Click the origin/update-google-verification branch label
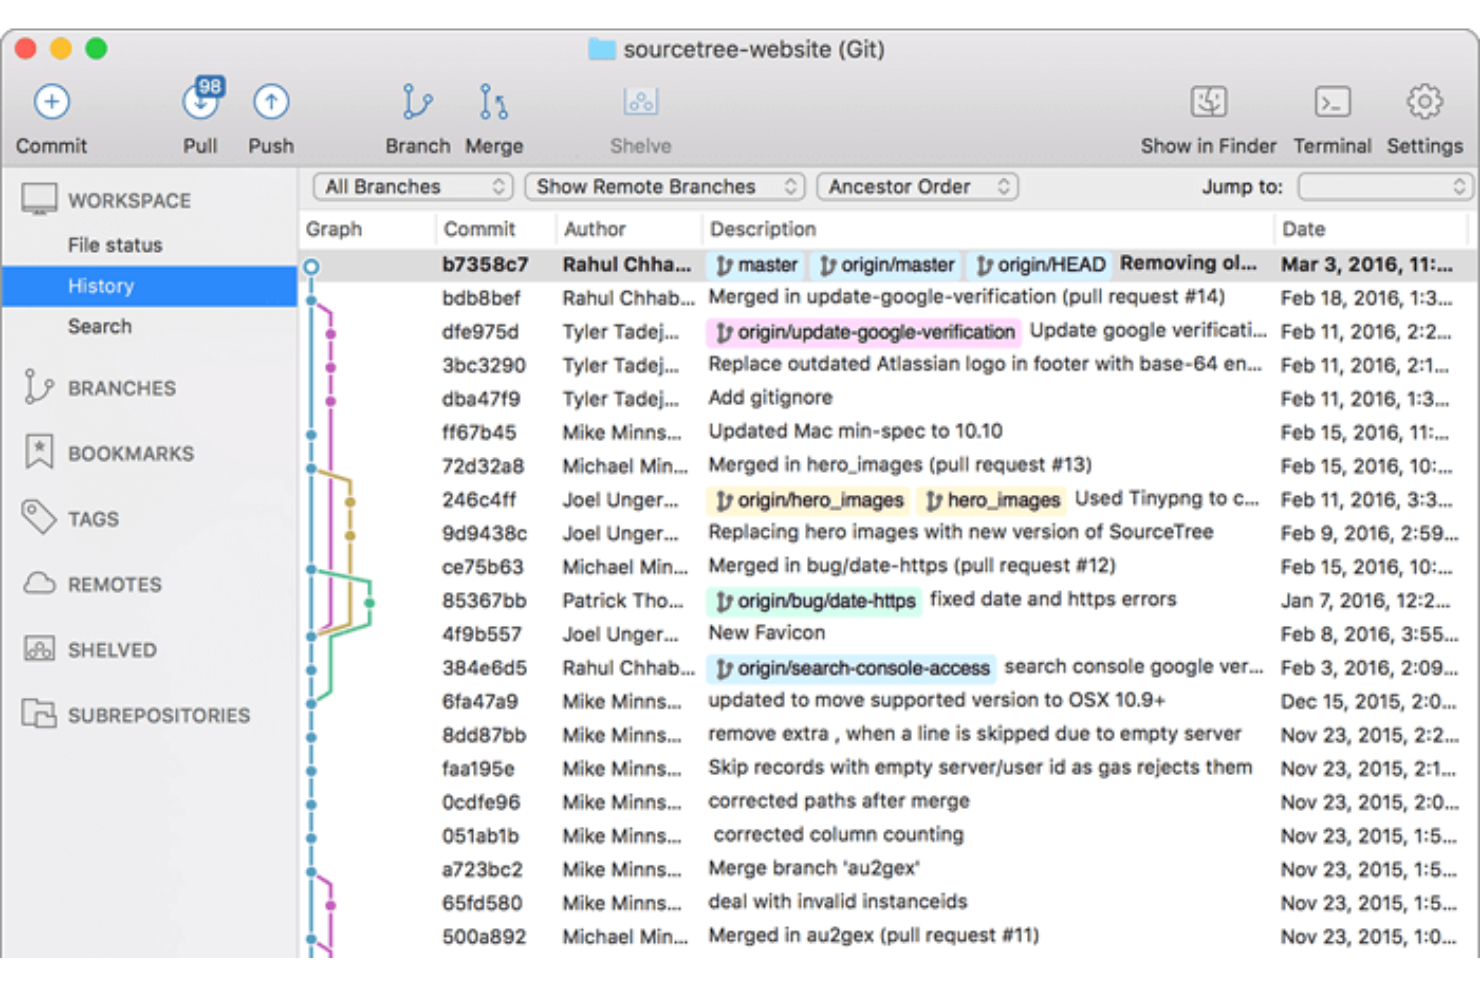 (864, 332)
